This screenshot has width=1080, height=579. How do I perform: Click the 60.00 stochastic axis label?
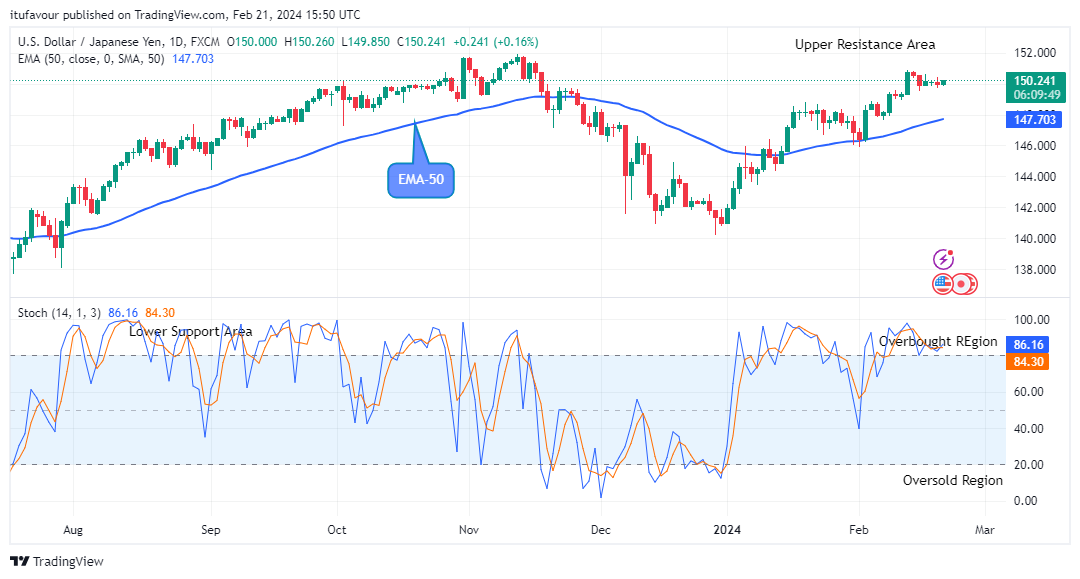[1029, 392]
